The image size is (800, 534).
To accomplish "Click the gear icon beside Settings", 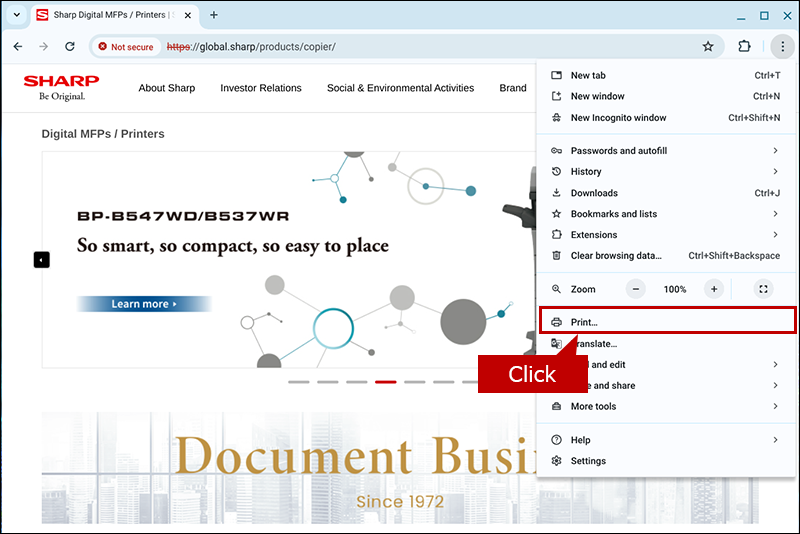I will 556,461.
